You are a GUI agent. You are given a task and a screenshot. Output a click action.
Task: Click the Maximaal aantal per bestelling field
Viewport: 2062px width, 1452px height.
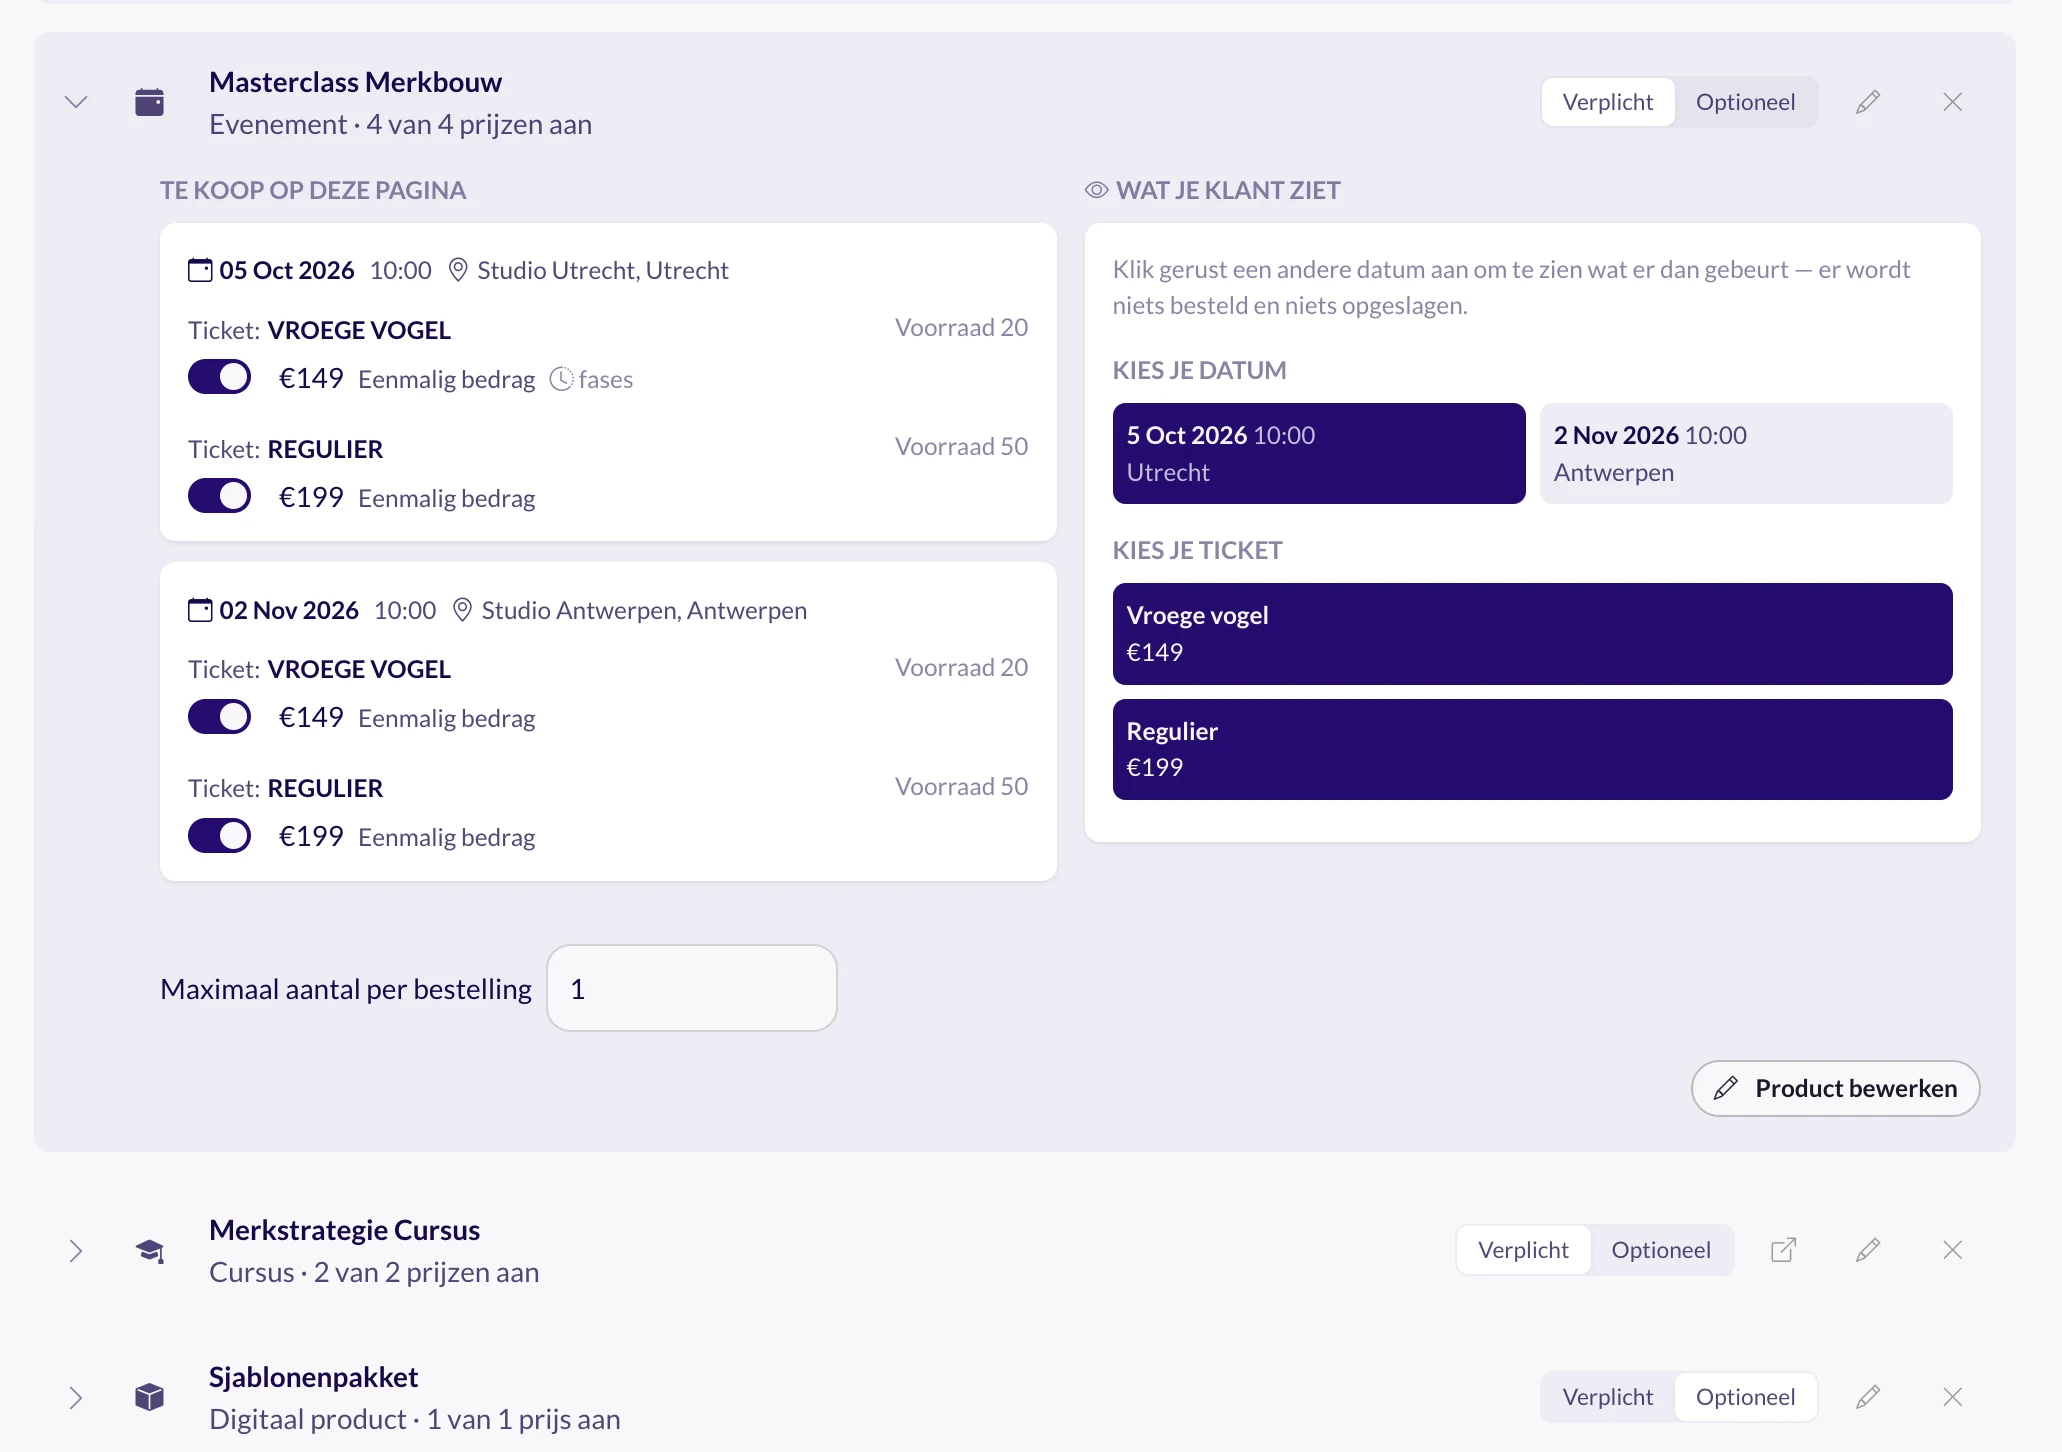tap(692, 988)
